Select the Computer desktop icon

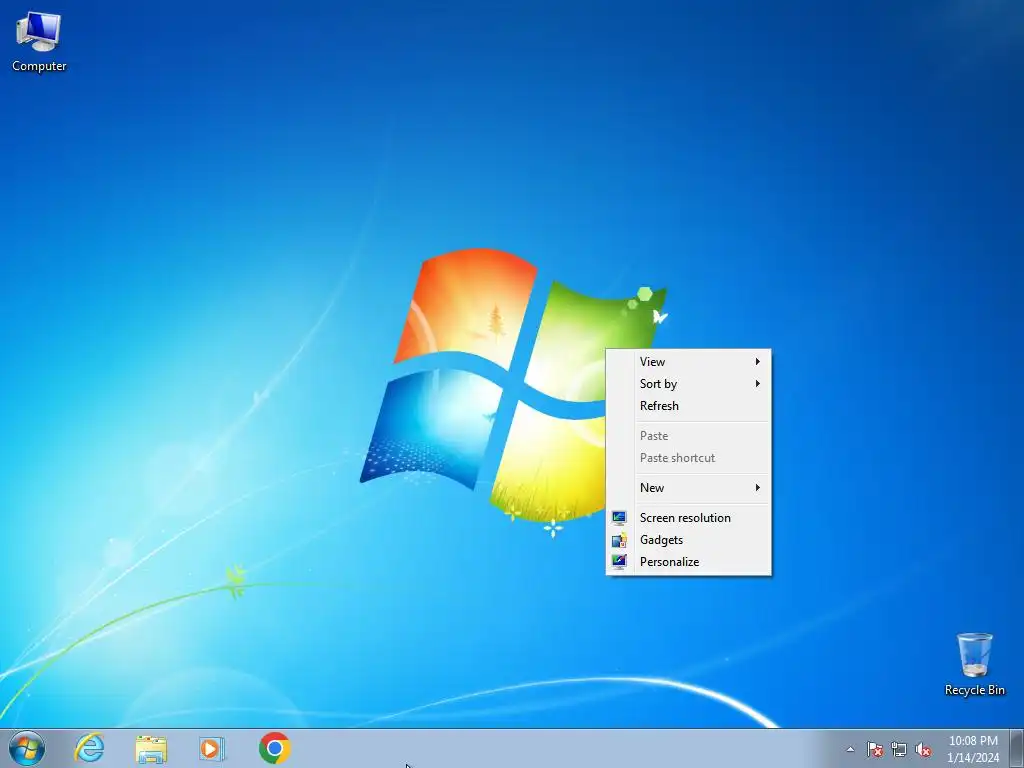[x=39, y=42]
